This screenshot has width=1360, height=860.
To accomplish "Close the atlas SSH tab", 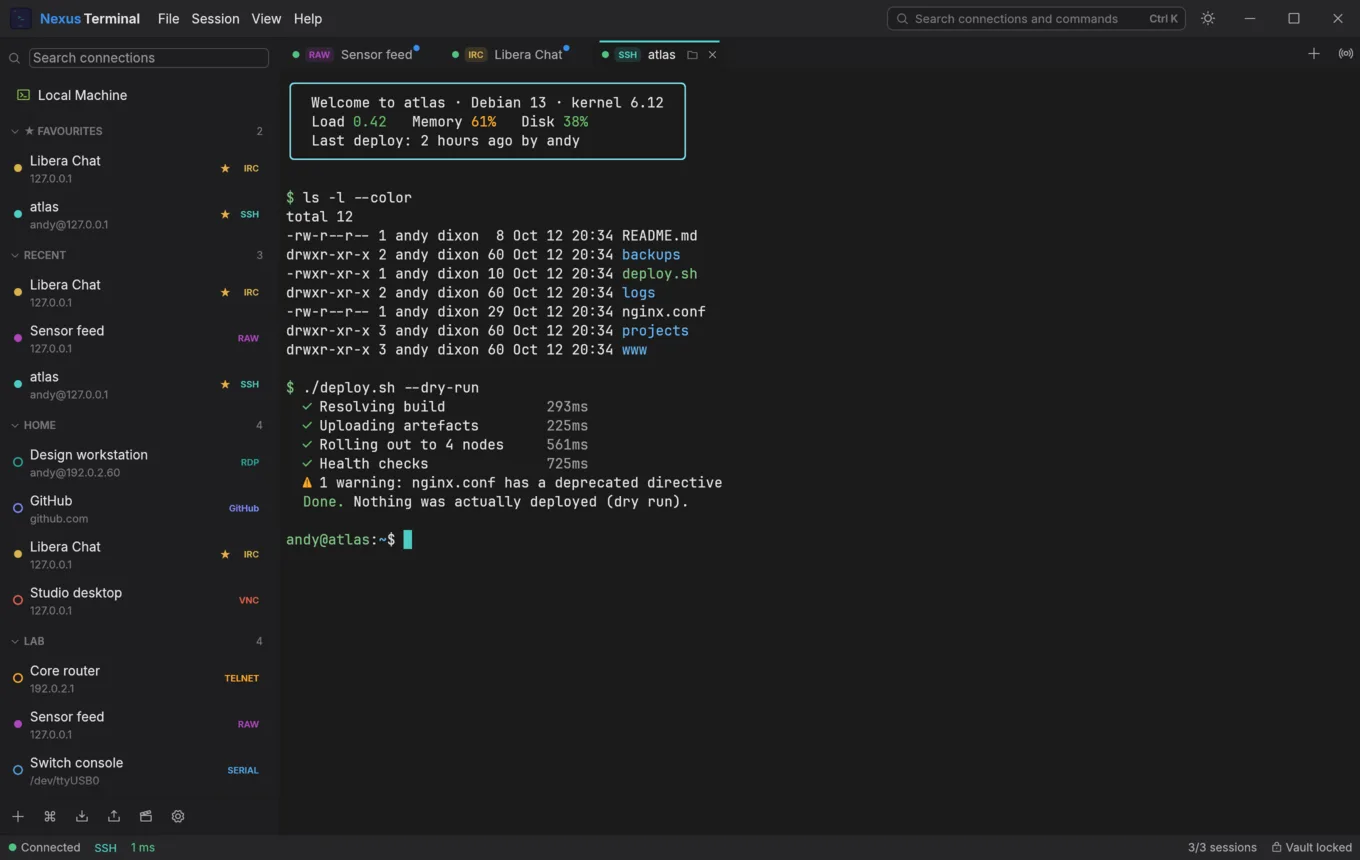I will click(x=712, y=55).
